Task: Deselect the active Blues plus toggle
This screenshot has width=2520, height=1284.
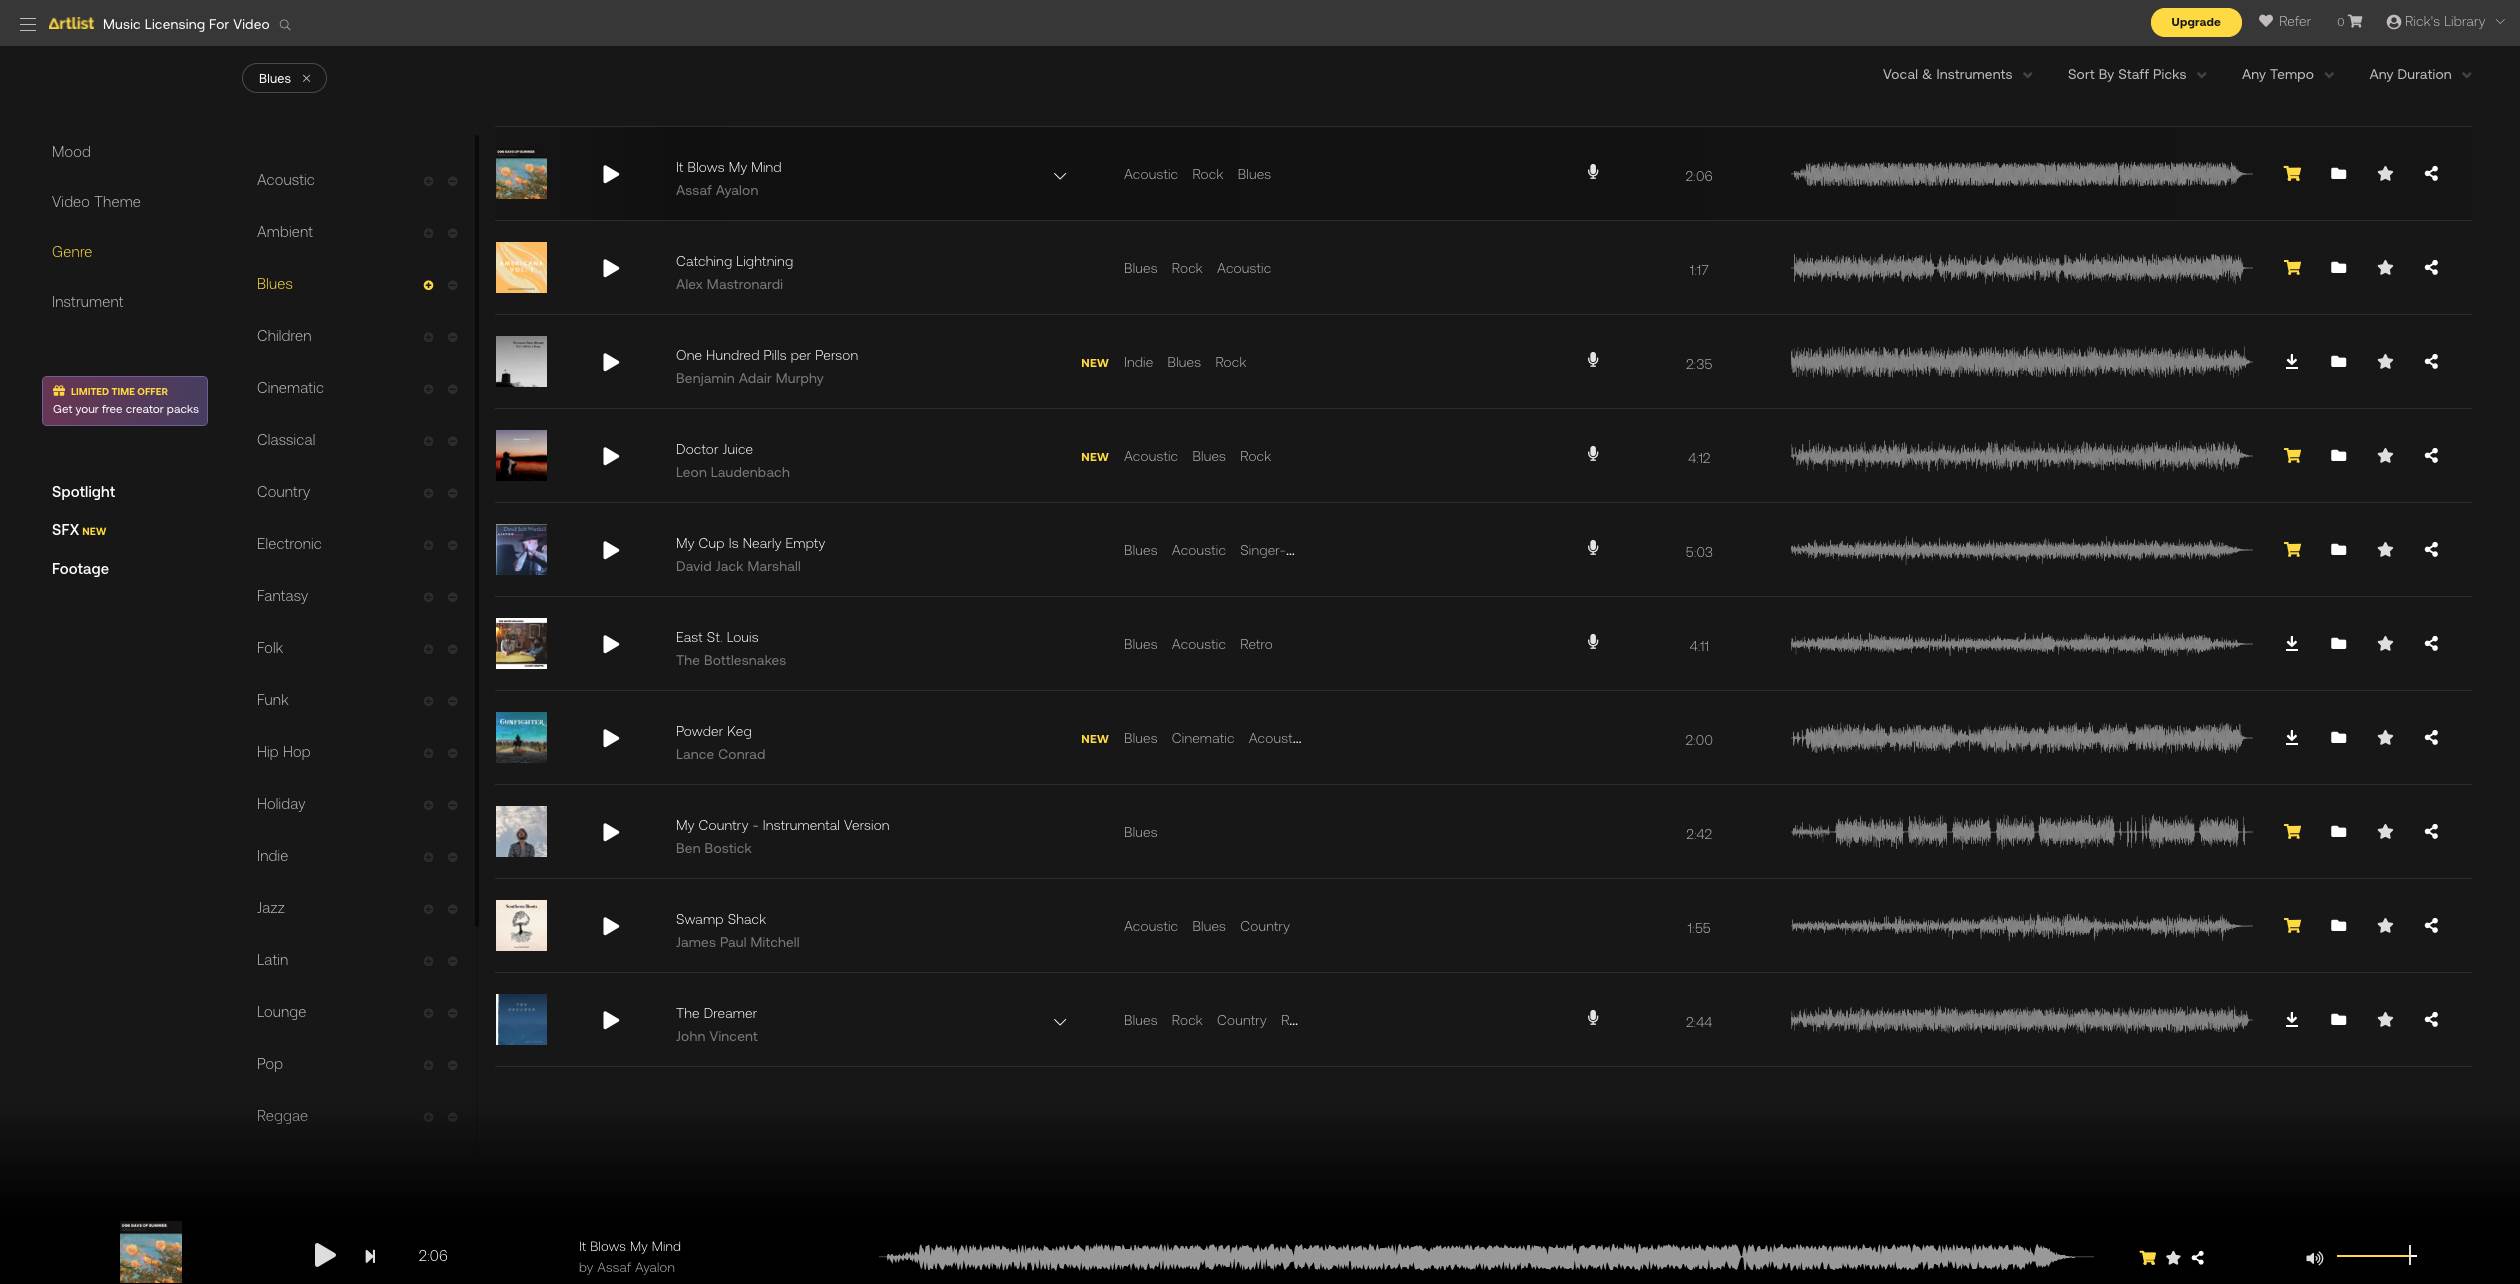Action: pyautogui.click(x=428, y=285)
